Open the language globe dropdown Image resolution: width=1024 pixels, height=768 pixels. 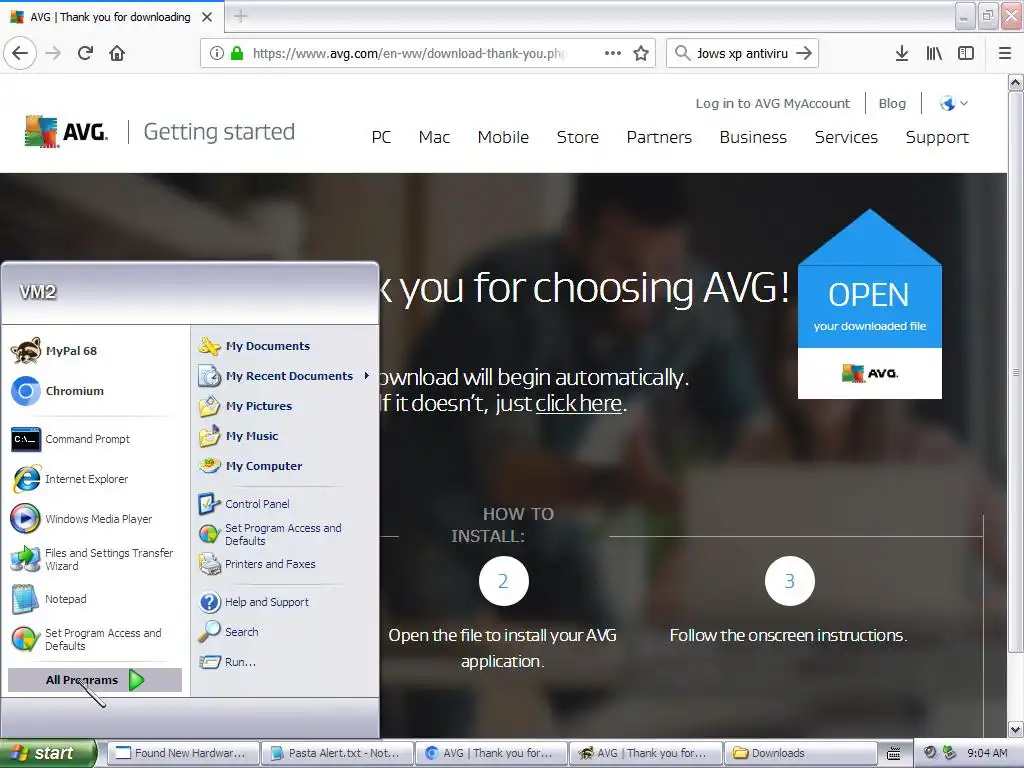click(x=953, y=103)
